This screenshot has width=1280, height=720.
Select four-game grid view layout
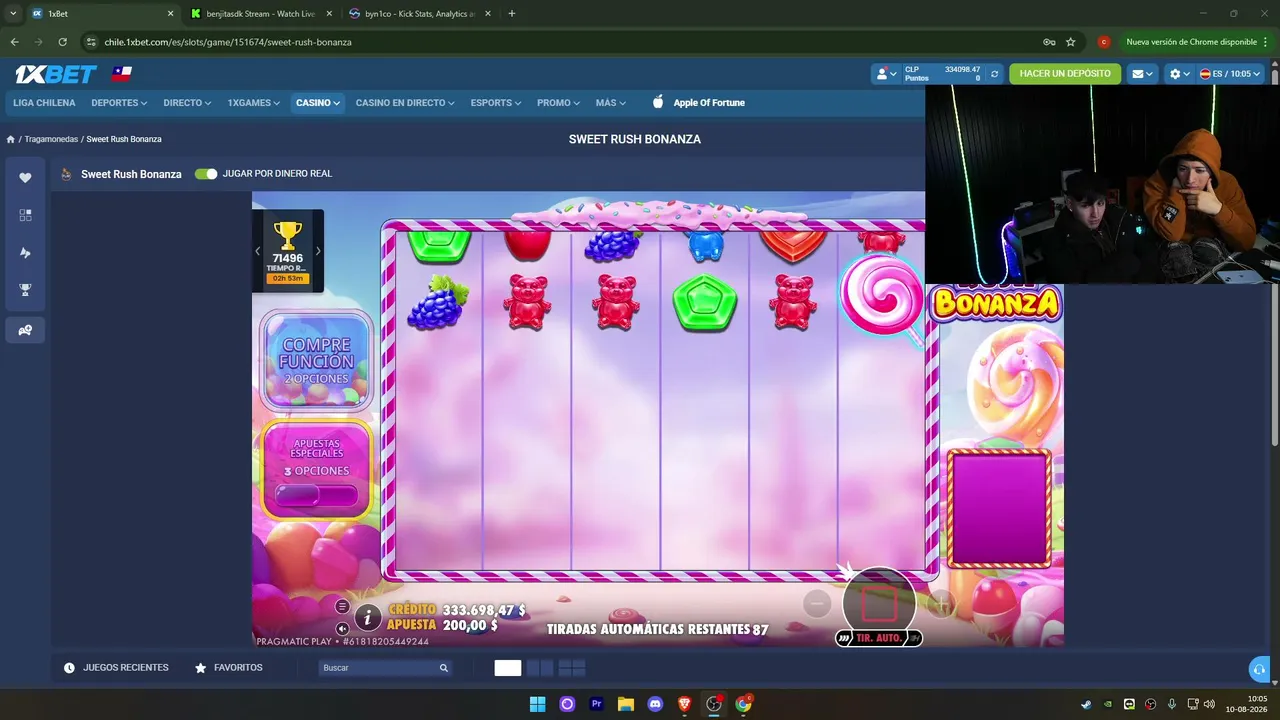pos(572,668)
